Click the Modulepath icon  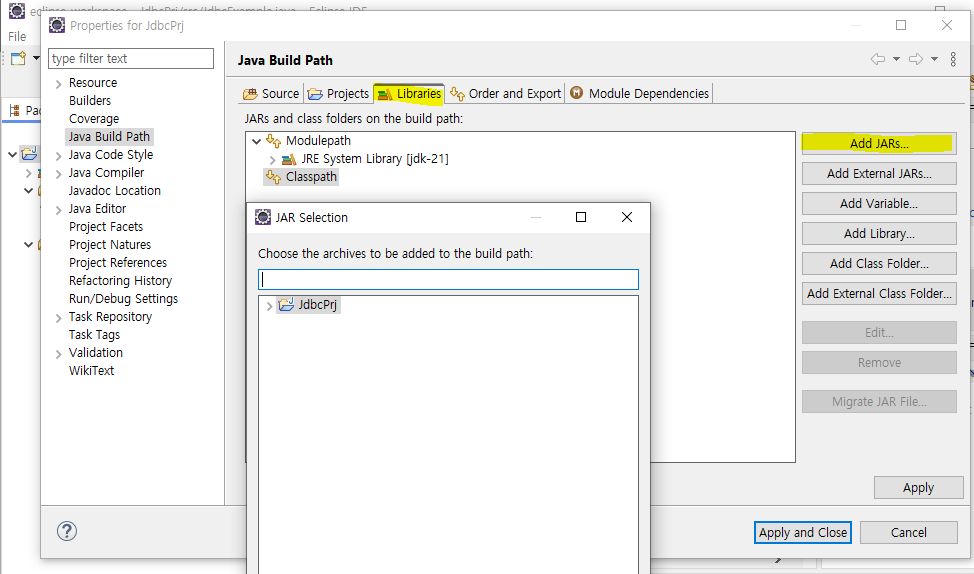click(273, 141)
